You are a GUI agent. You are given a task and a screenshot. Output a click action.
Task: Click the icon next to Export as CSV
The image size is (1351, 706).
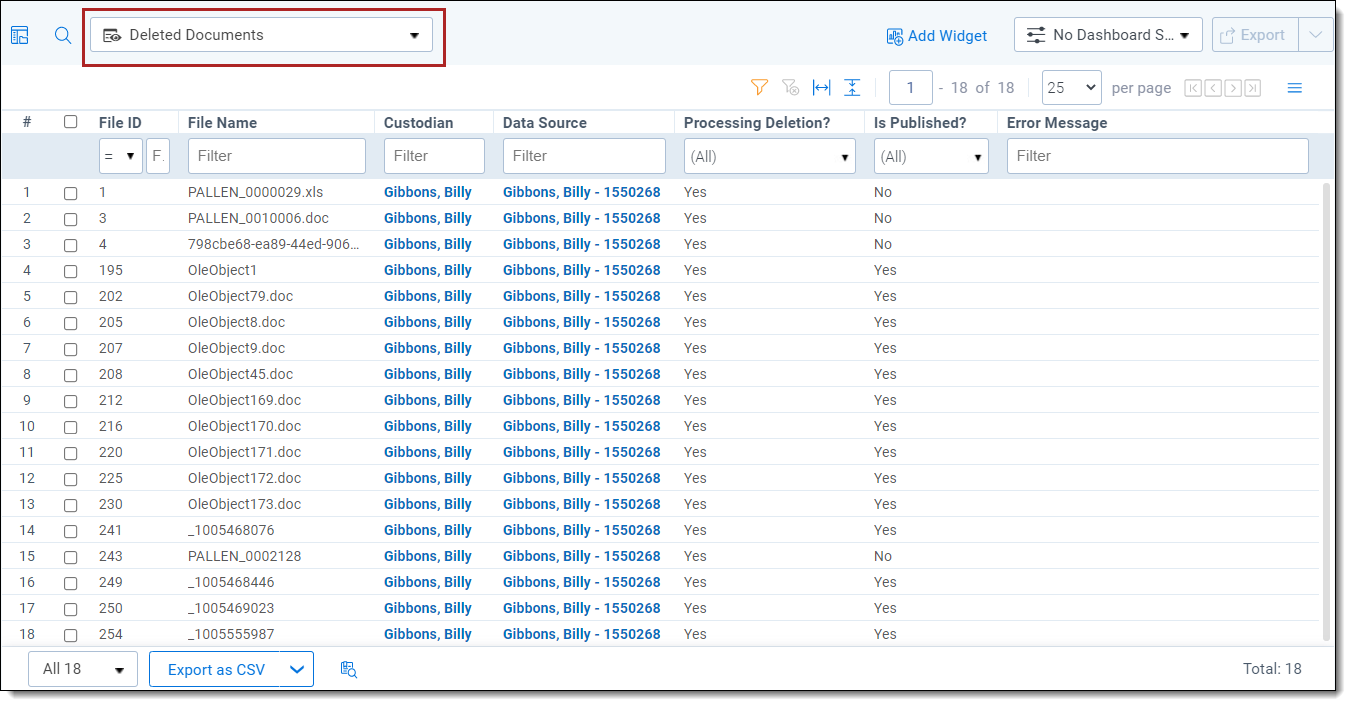click(348, 669)
